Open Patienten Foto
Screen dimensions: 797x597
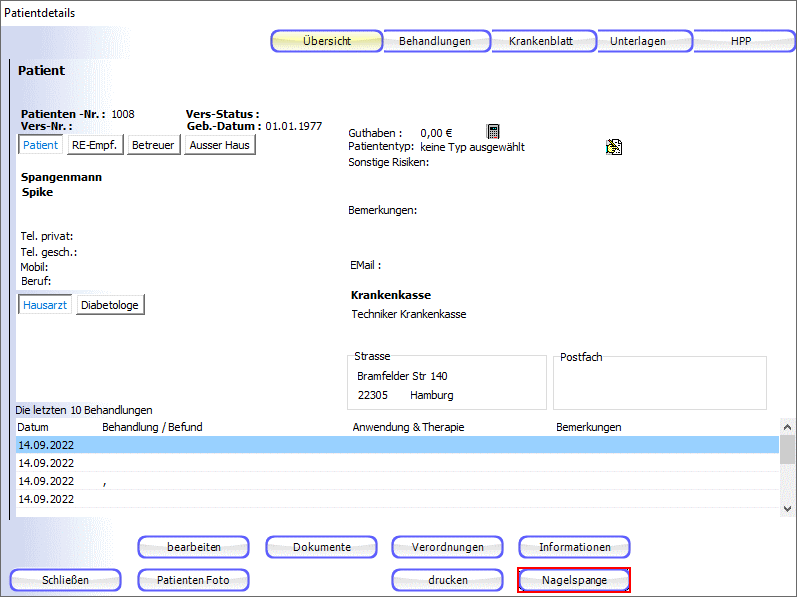tap(194, 580)
